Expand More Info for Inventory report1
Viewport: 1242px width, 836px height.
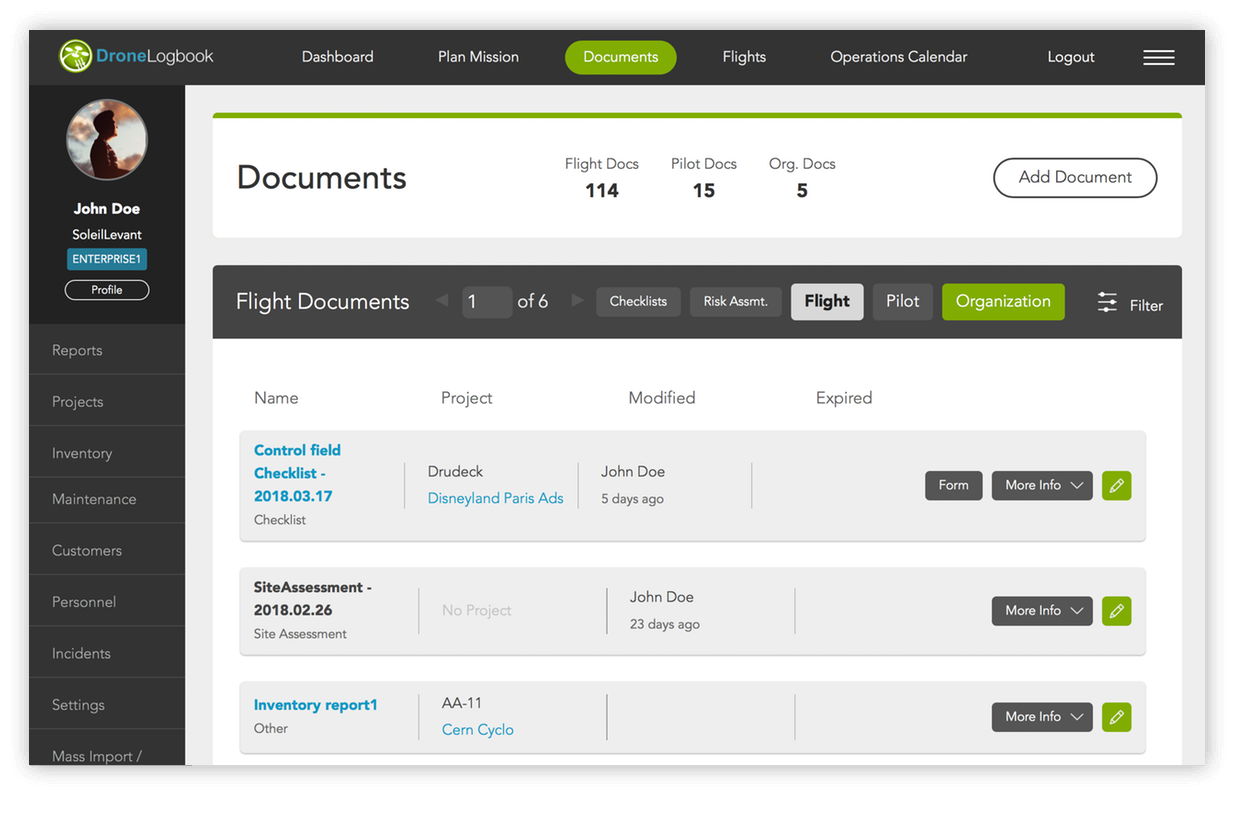click(1041, 717)
